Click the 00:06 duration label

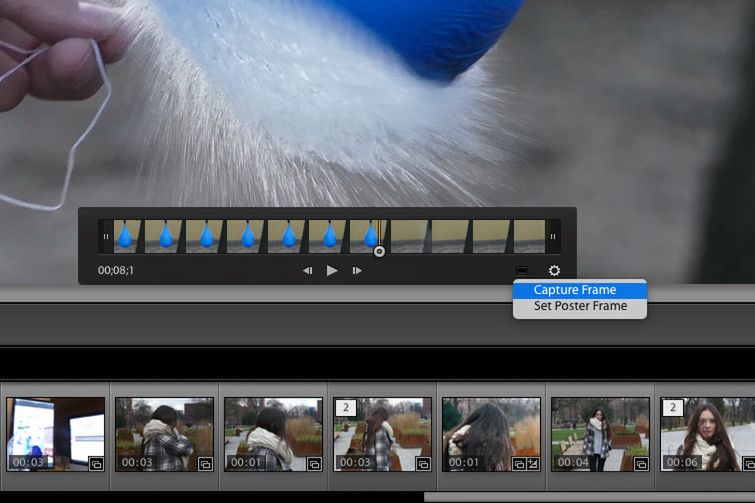point(682,463)
